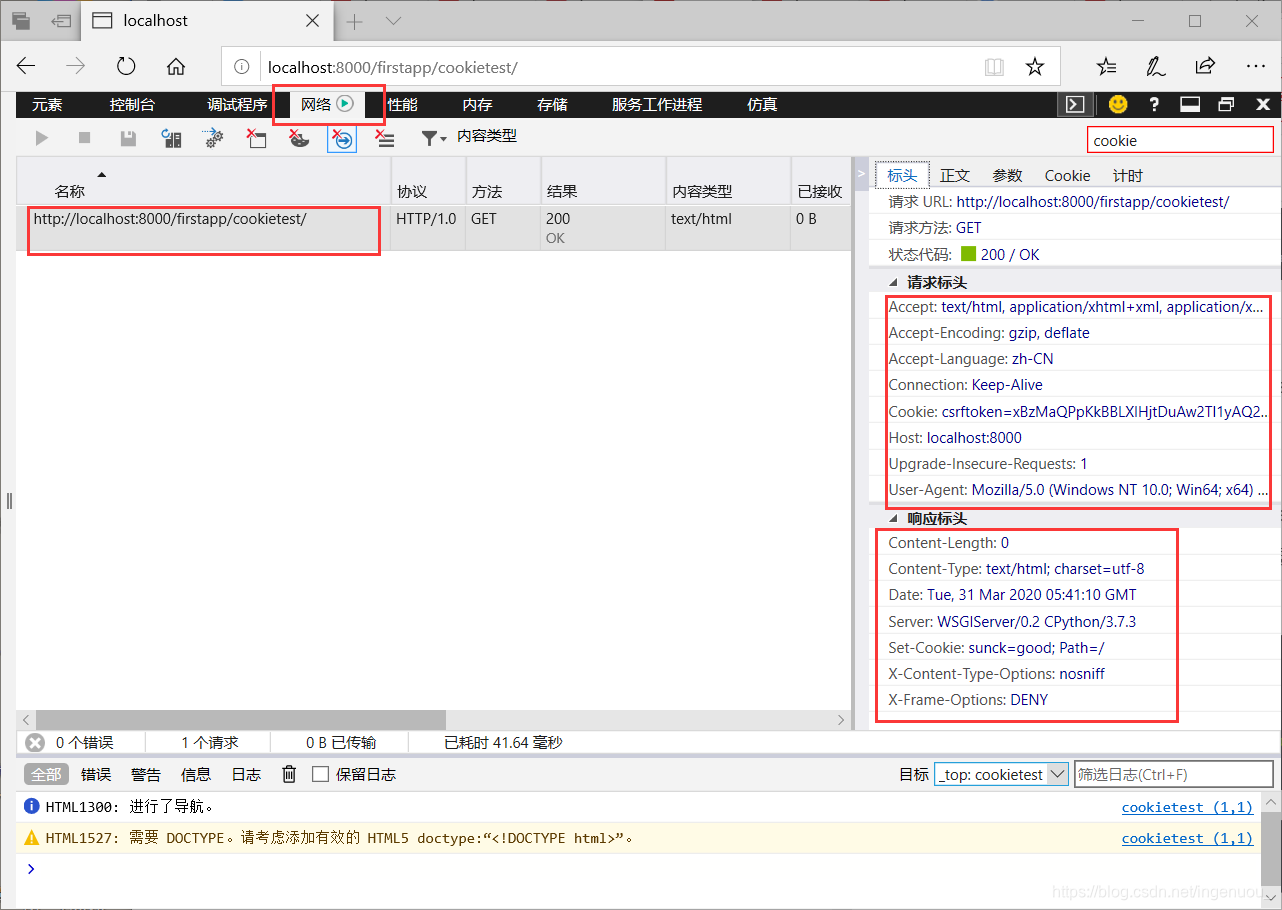The height and width of the screenshot is (910, 1282).
Task: Undock DevTools into separate window
Action: tap(1226, 104)
